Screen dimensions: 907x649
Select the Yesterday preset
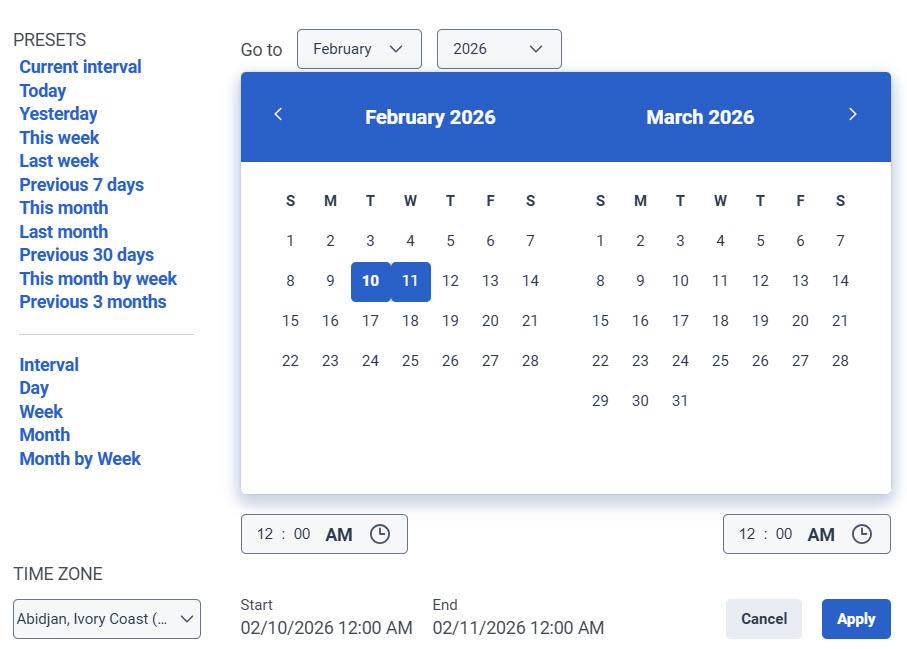[x=58, y=113]
